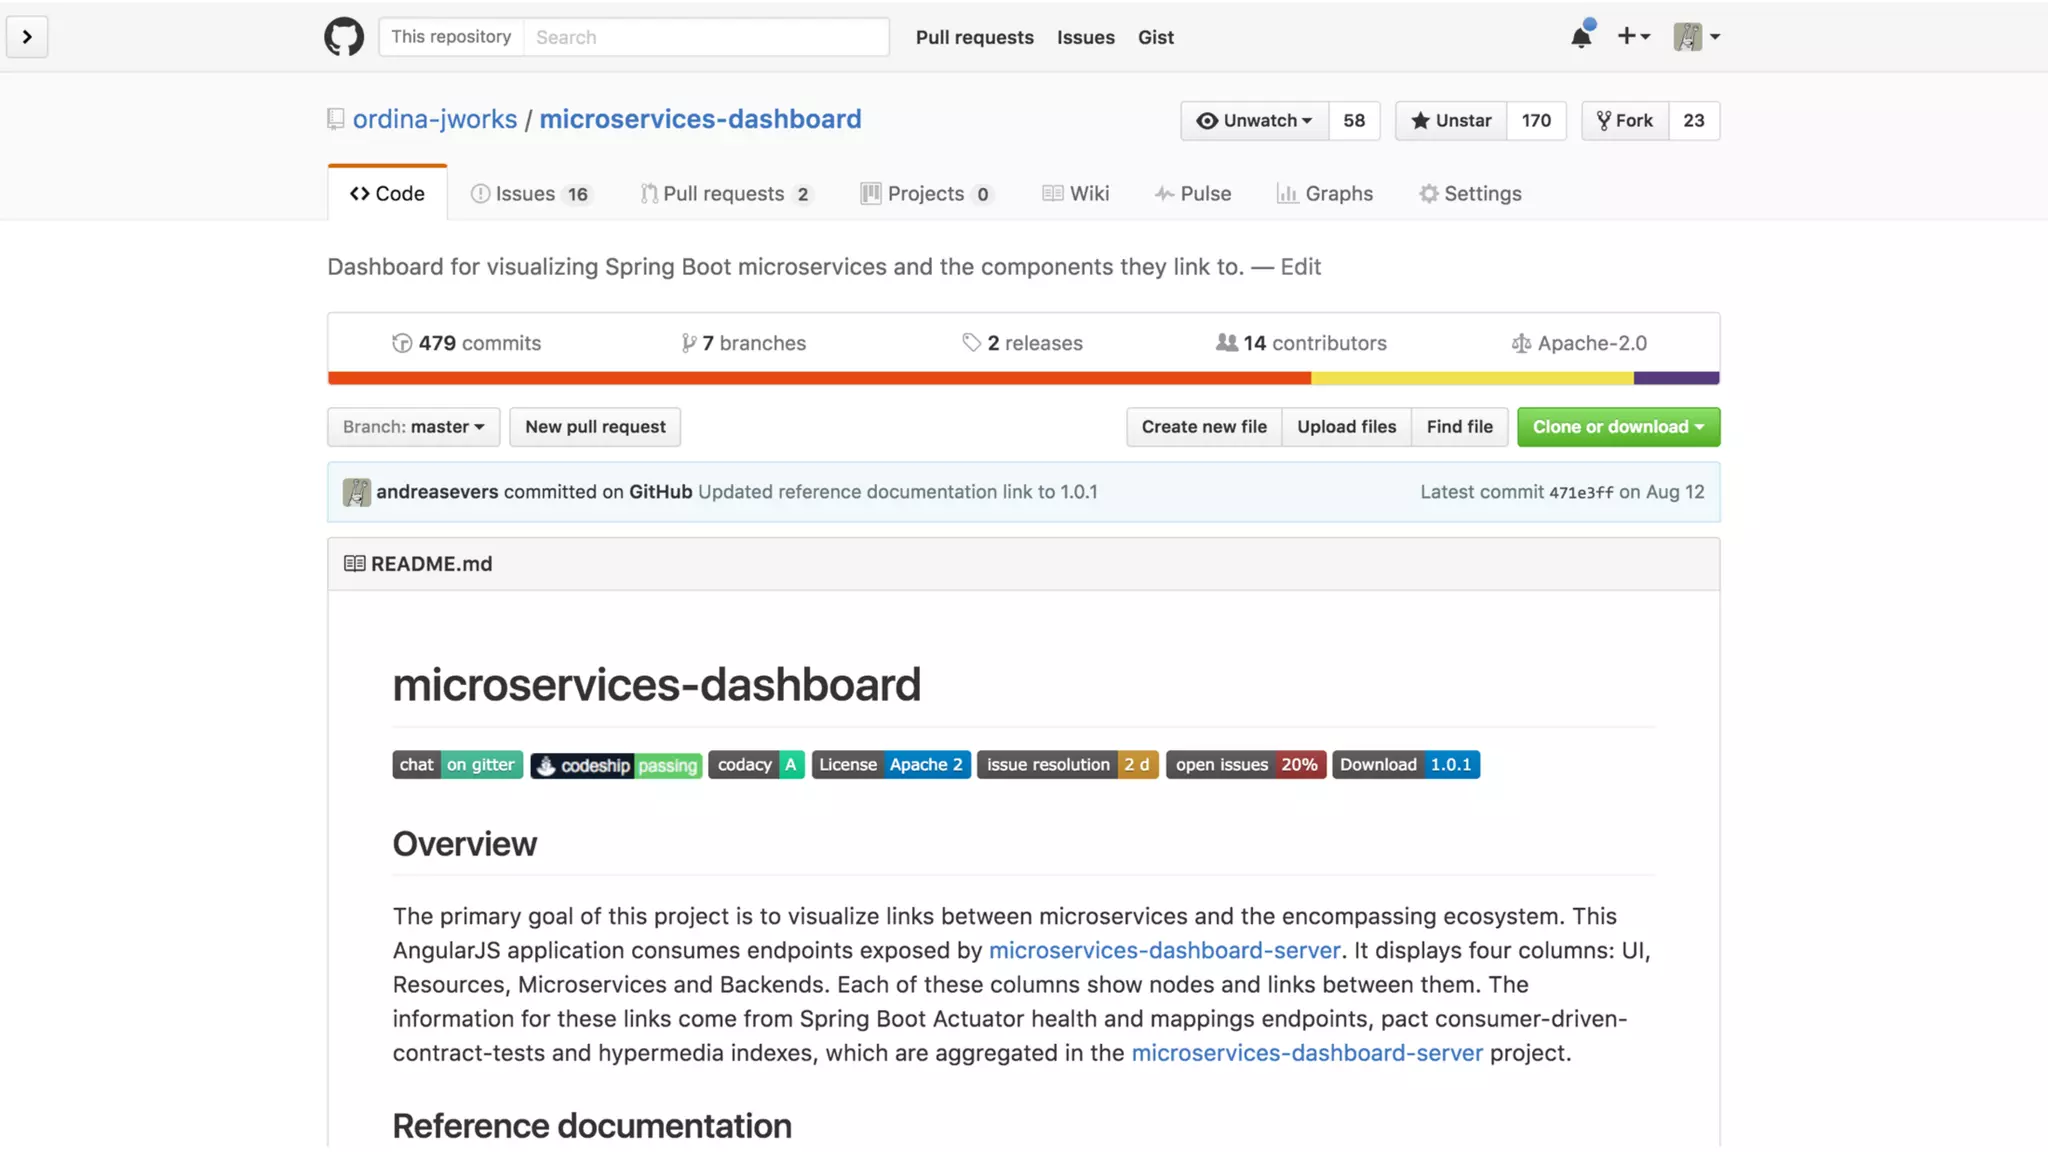Click the Download 1.0.1 badge

click(x=1405, y=765)
